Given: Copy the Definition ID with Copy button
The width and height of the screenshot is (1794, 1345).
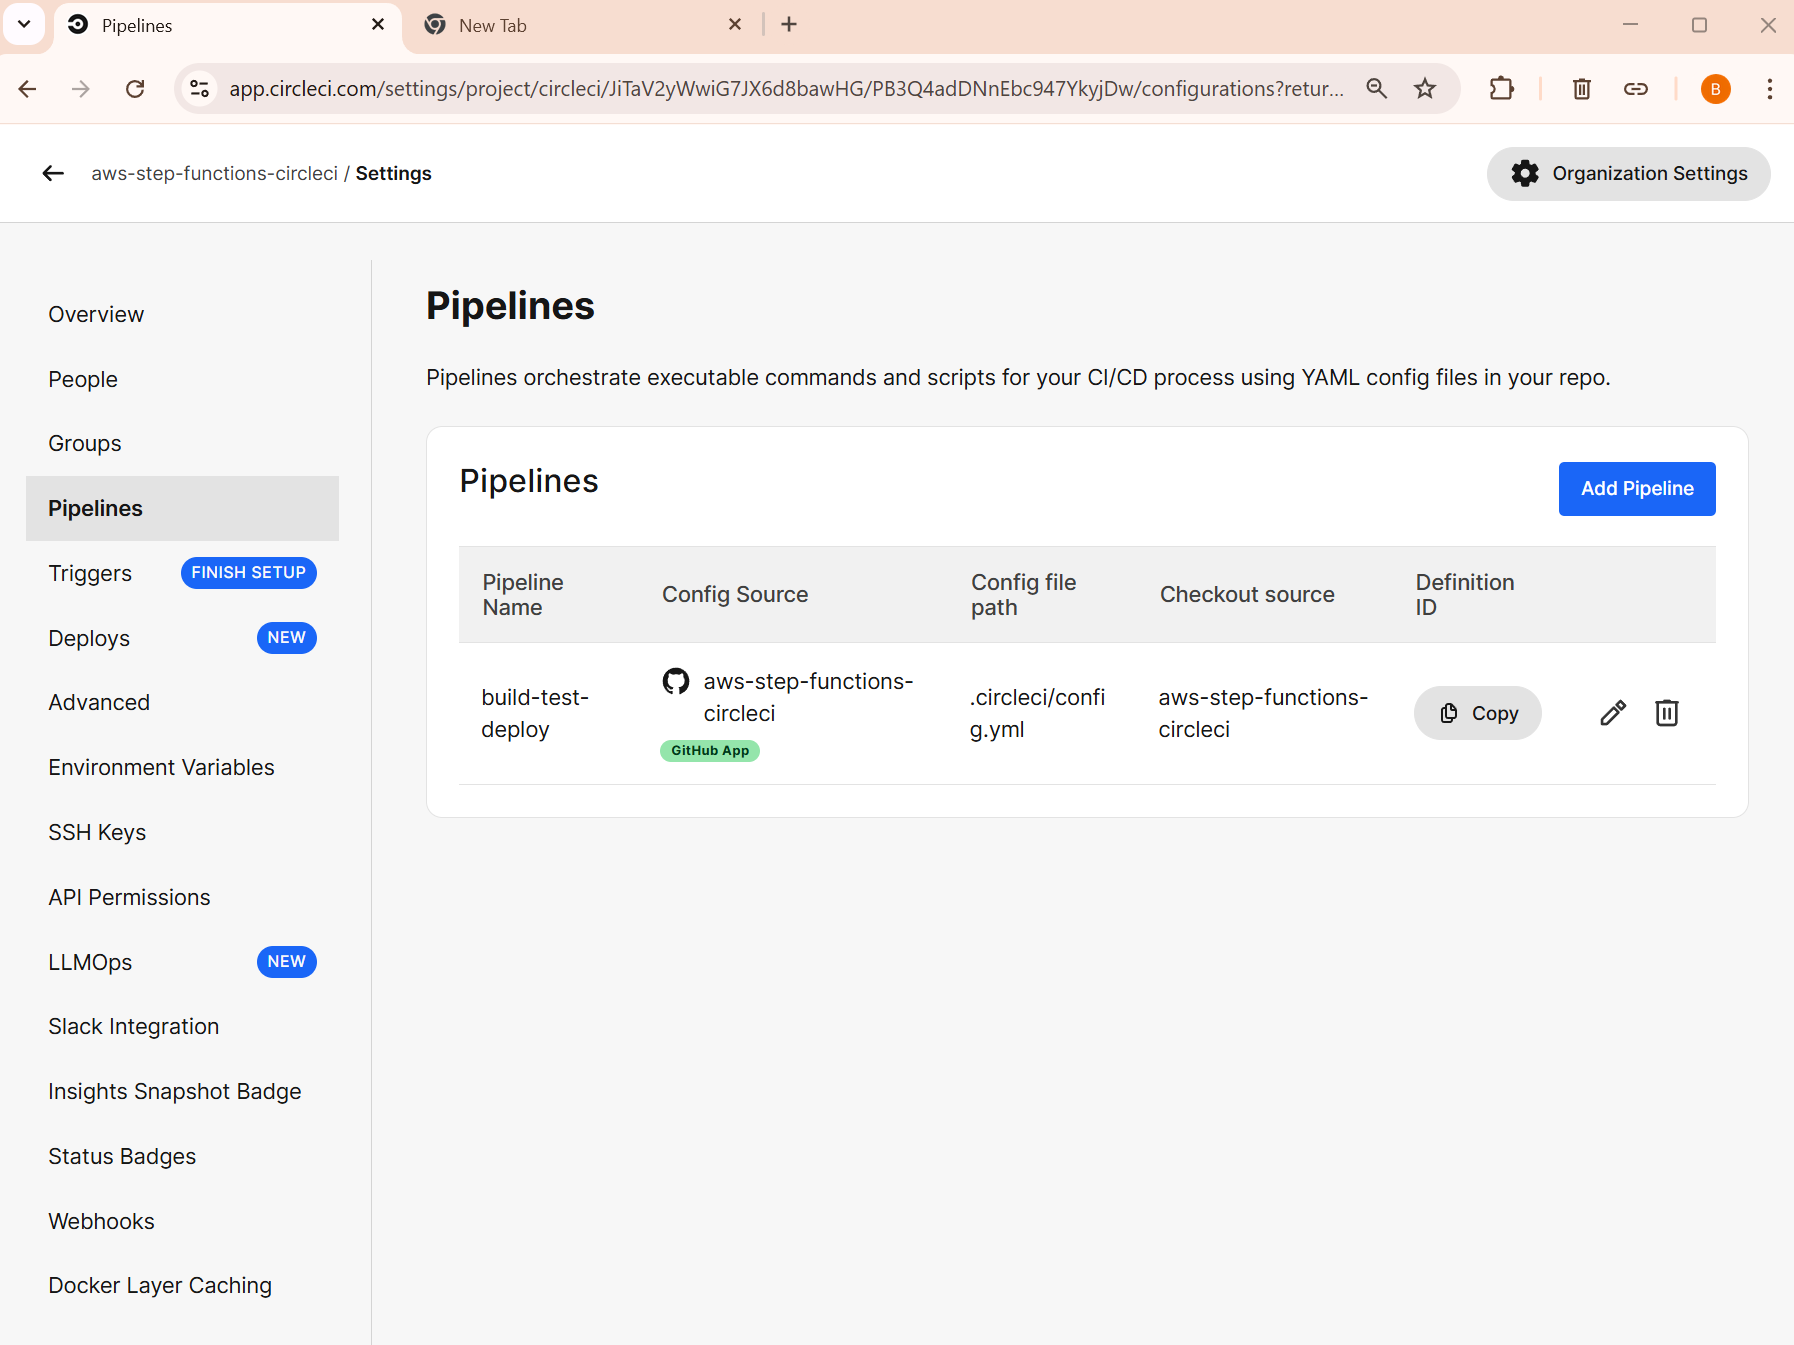Looking at the screenshot, I should click(1478, 713).
